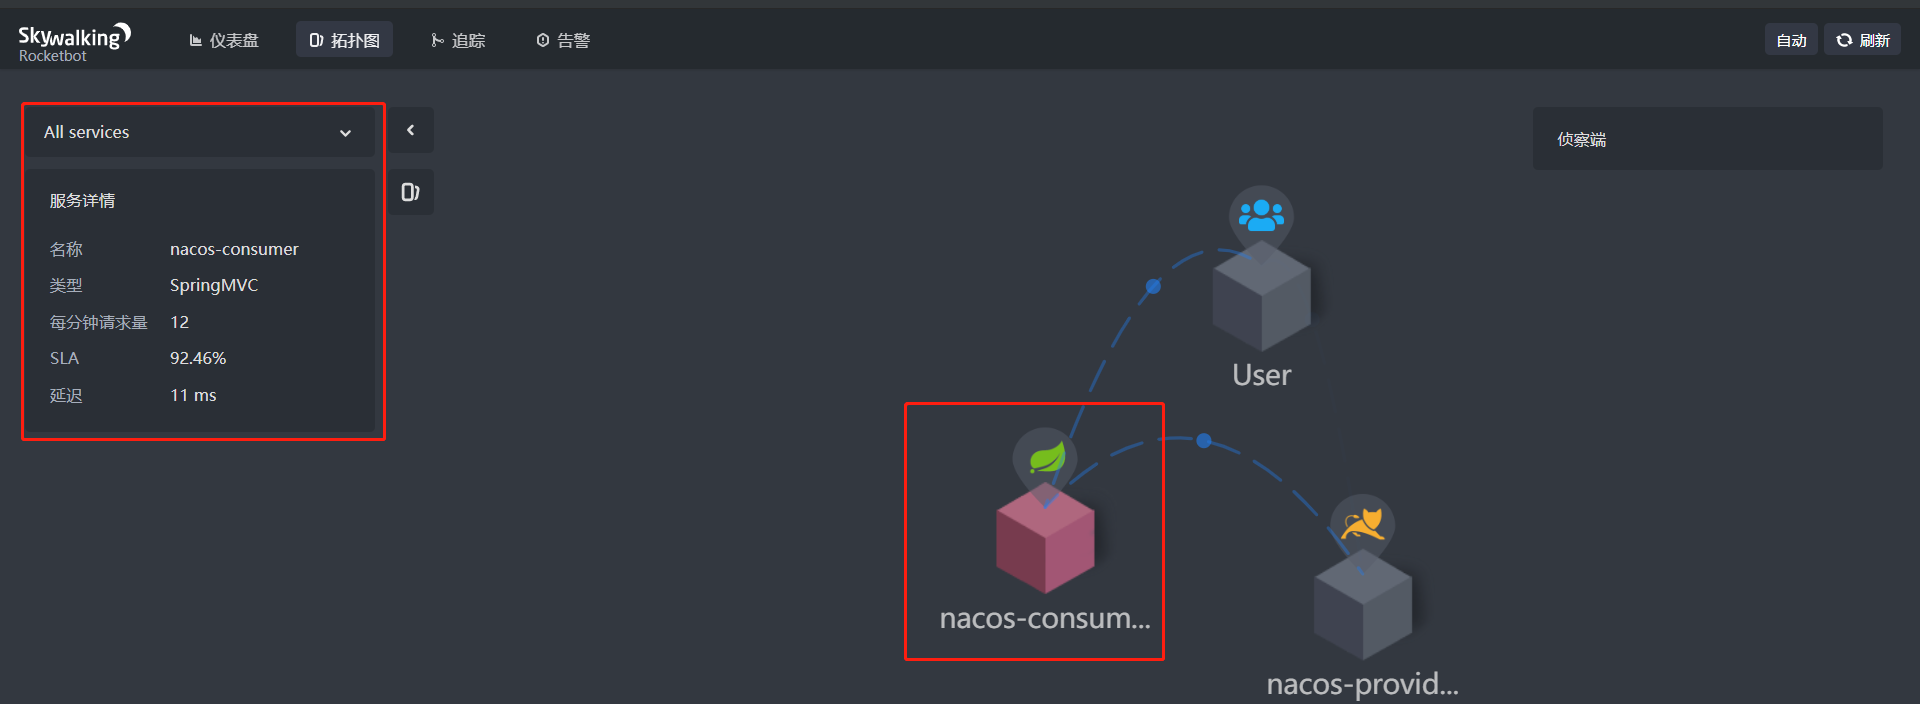Click the SpringMVC type value
Viewport: 1920px width, 704px height.
(214, 285)
